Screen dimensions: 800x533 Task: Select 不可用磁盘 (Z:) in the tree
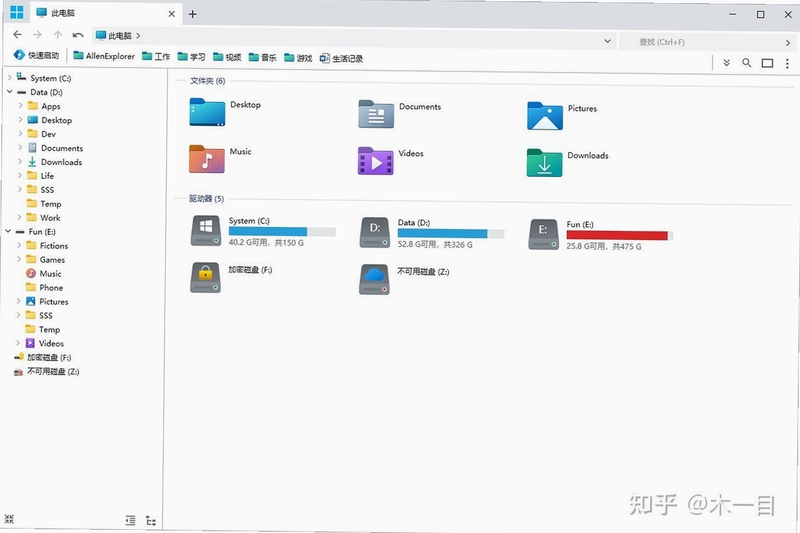click(x=46, y=371)
